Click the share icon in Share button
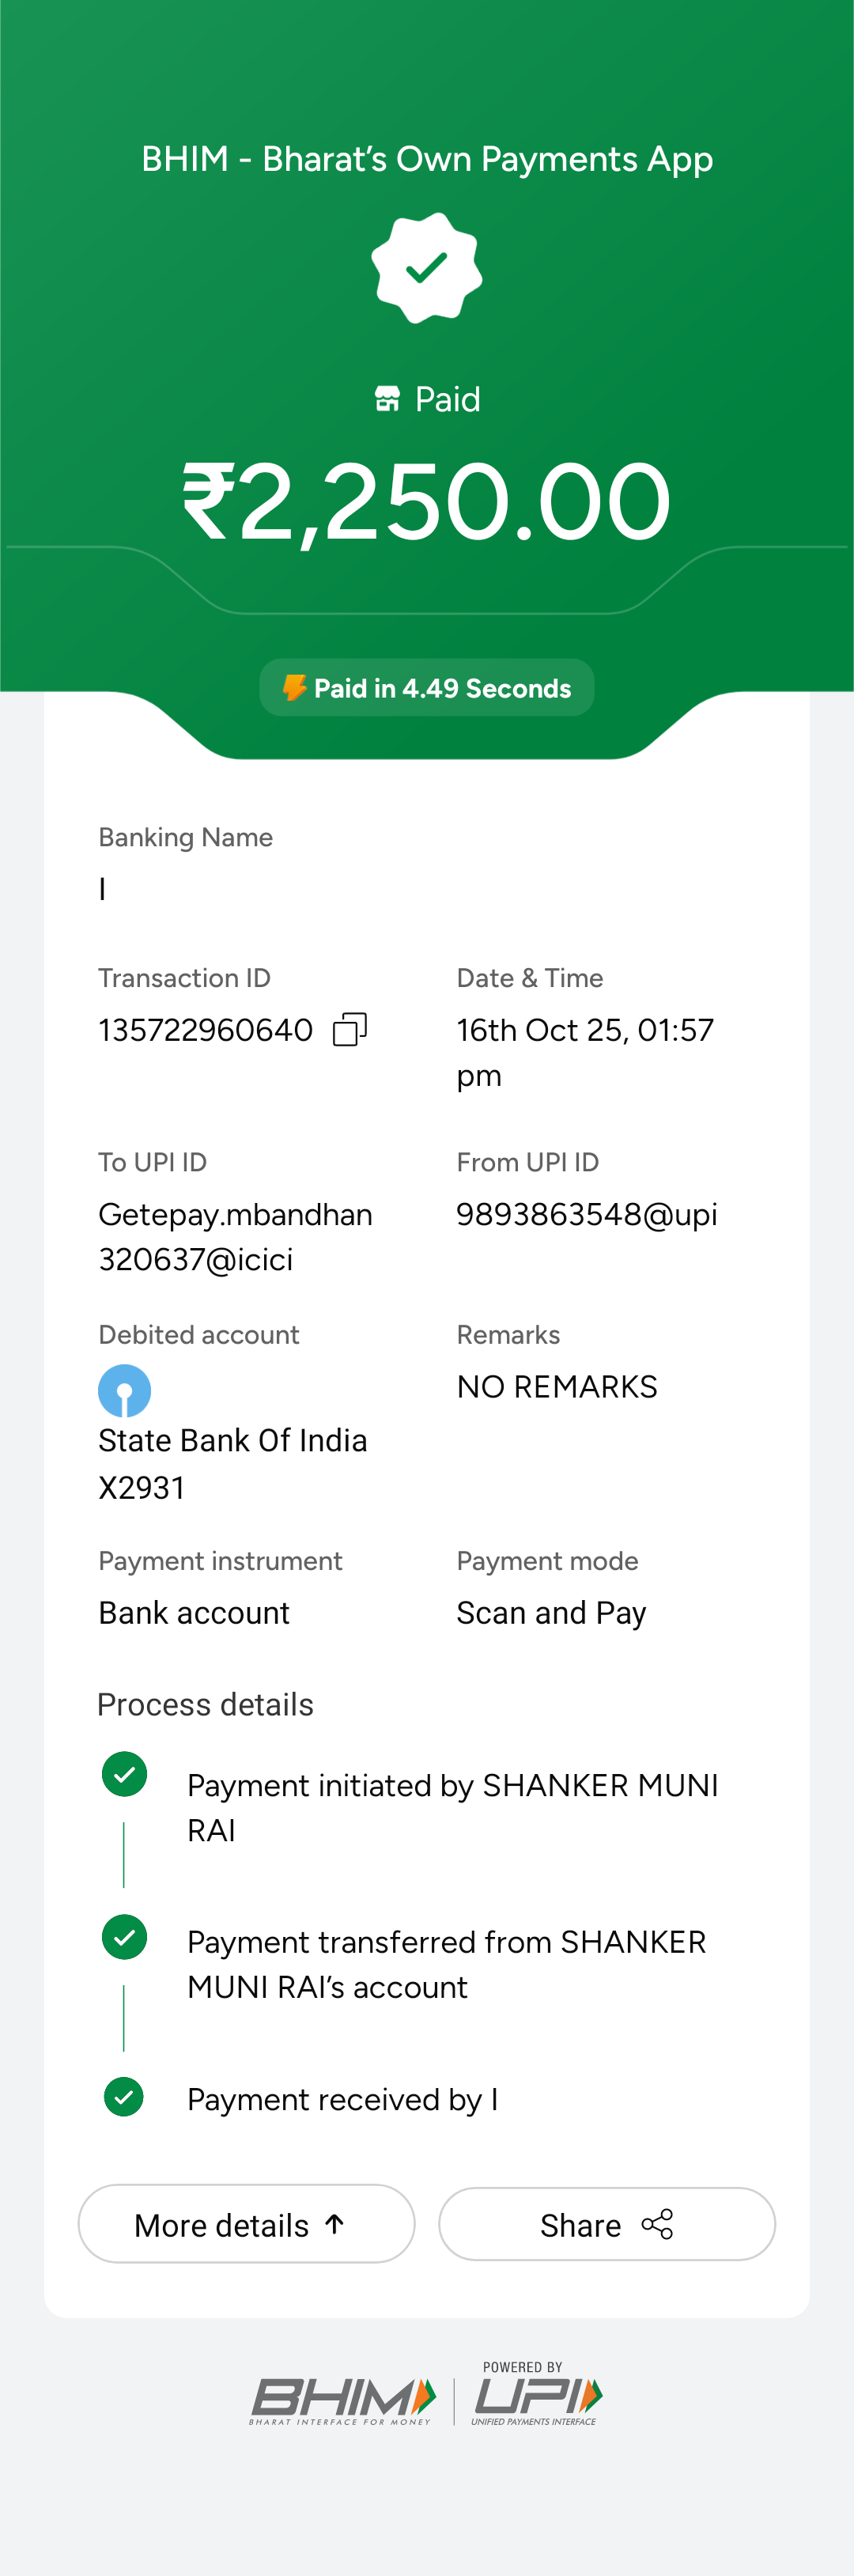Screen dimensions: 854x2576 (x=657, y=2224)
